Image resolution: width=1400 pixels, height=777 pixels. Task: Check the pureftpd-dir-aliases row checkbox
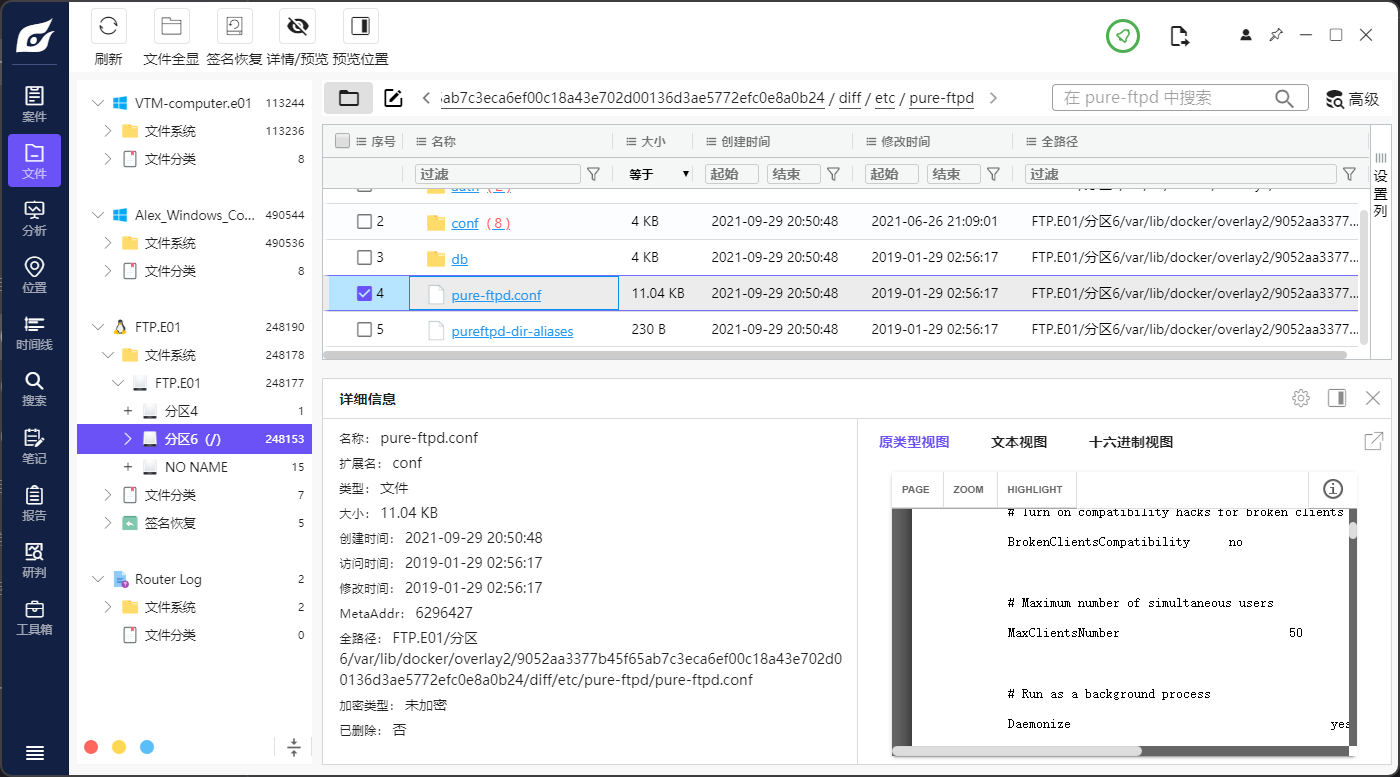[x=364, y=330]
